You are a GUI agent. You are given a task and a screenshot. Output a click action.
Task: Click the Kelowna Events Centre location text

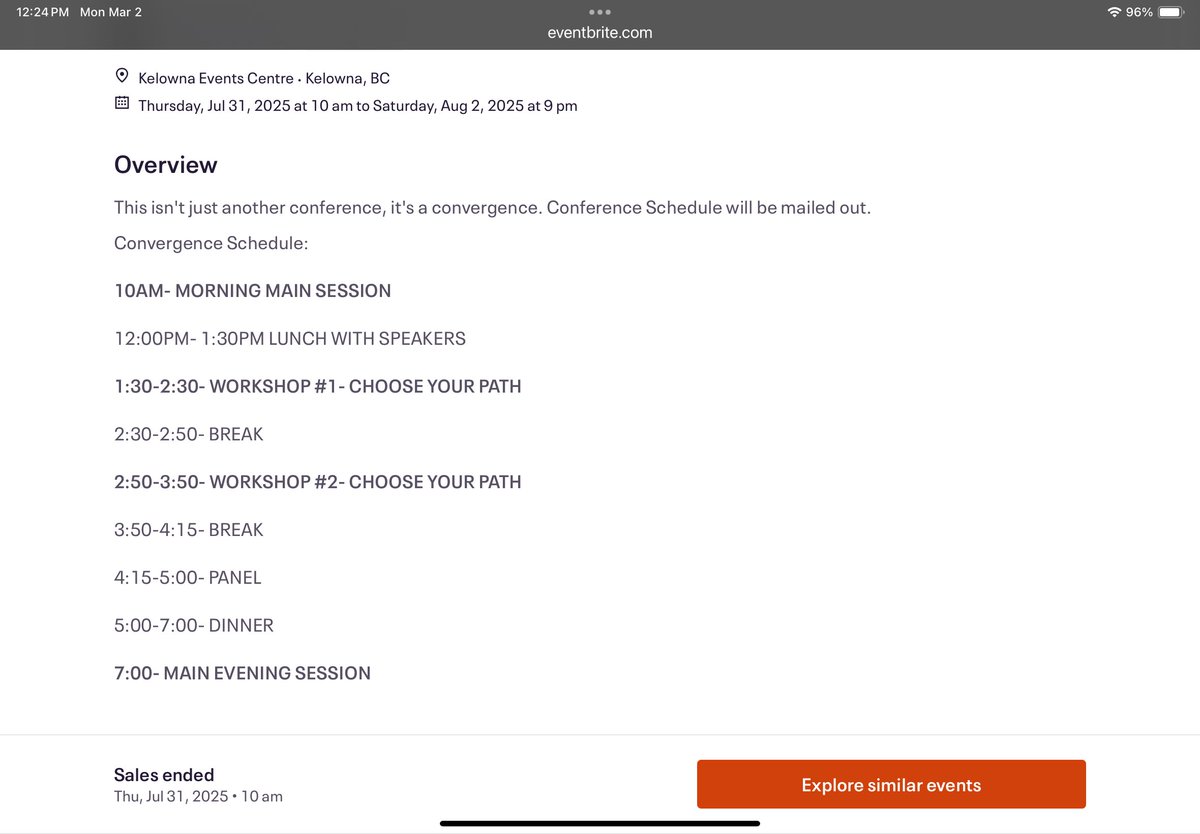click(264, 77)
